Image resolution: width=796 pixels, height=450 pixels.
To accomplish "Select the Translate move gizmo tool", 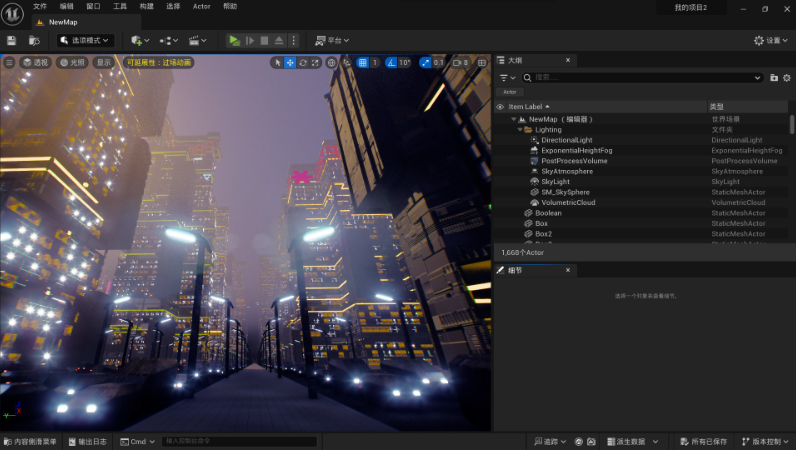I will [x=290, y=62].
